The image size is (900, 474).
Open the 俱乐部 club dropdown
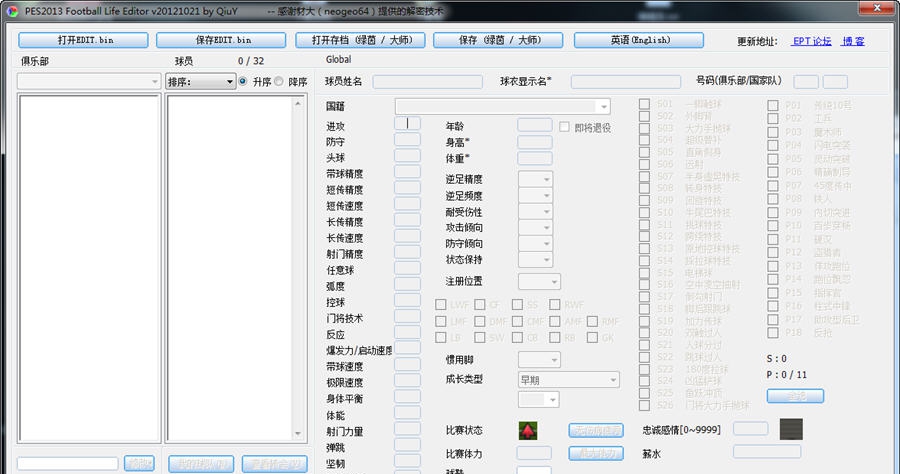89,81
